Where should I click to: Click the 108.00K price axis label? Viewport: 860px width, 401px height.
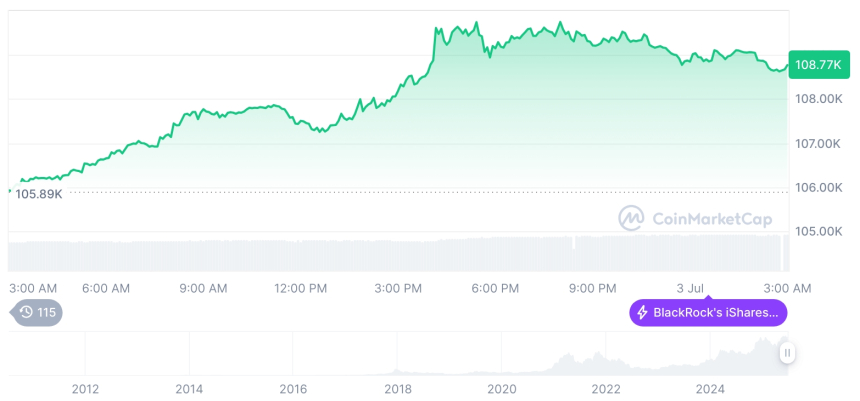(818, 99)
